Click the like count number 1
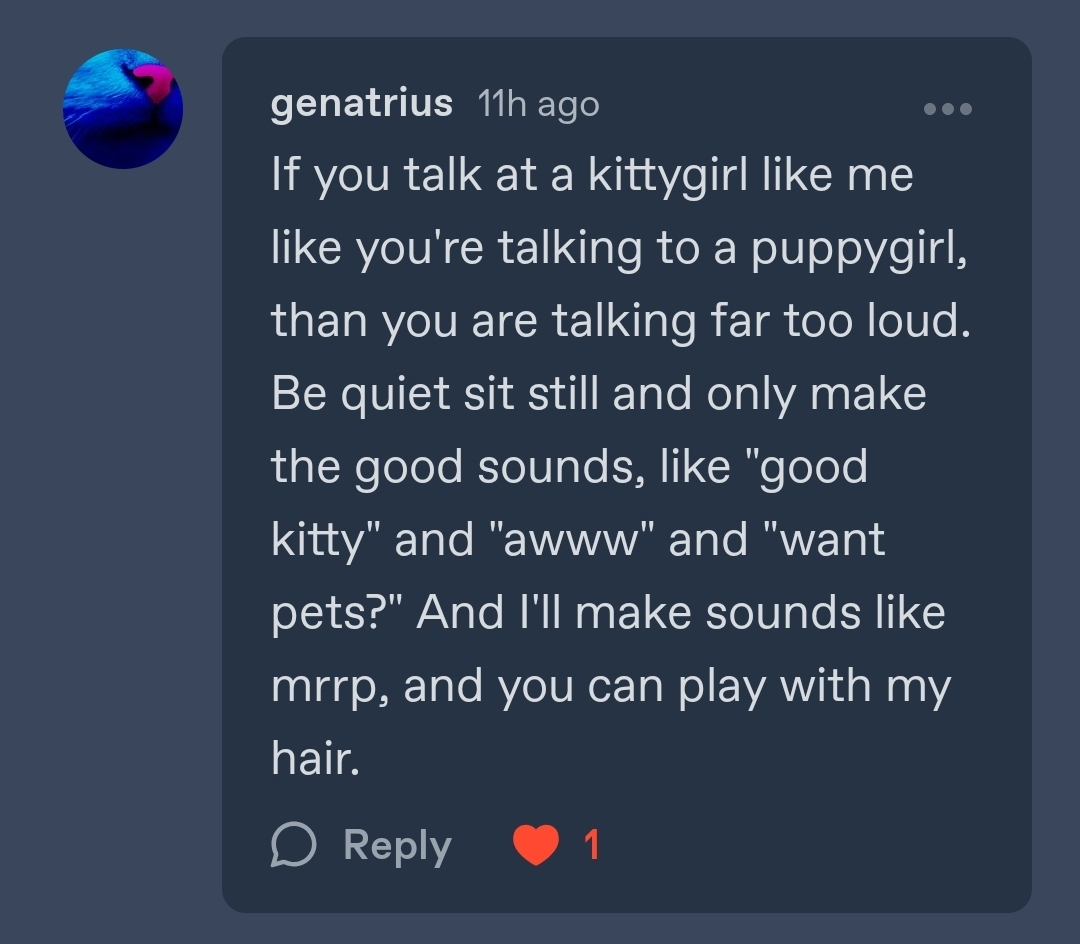1080x944 pixels. coord(591,846)
